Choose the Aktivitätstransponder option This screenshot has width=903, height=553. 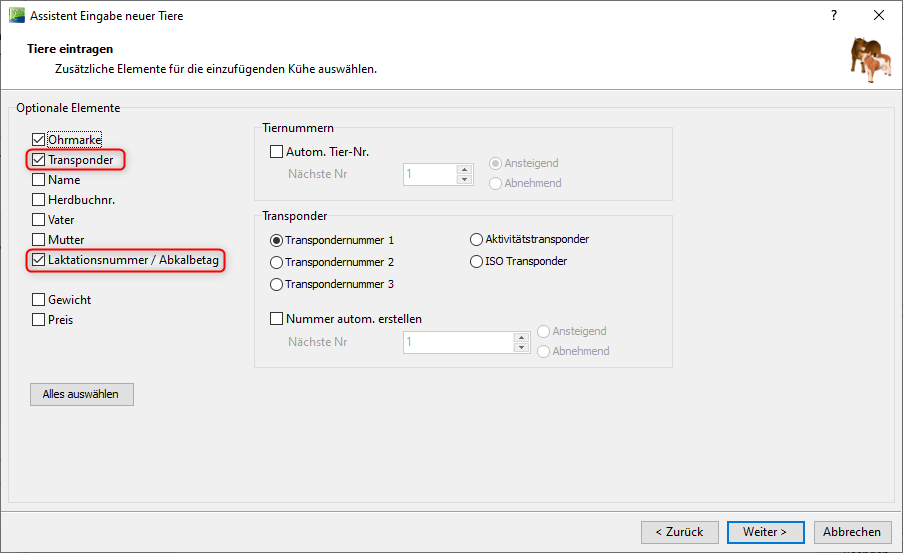tap(477, 240)
